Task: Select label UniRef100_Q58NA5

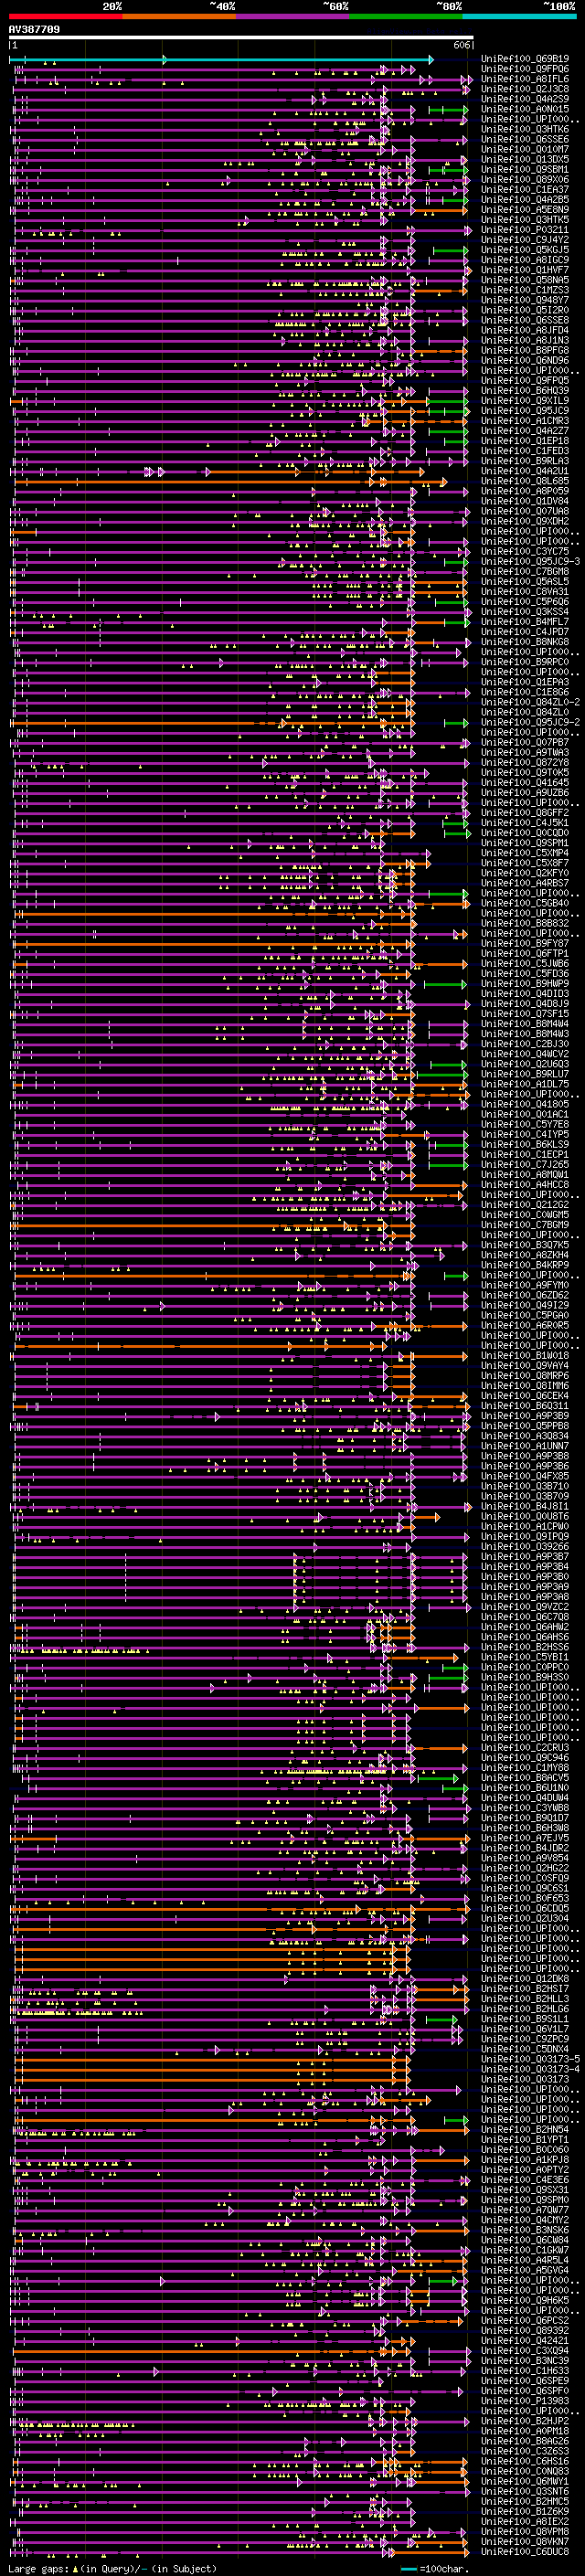Action: tap(525, 280)
